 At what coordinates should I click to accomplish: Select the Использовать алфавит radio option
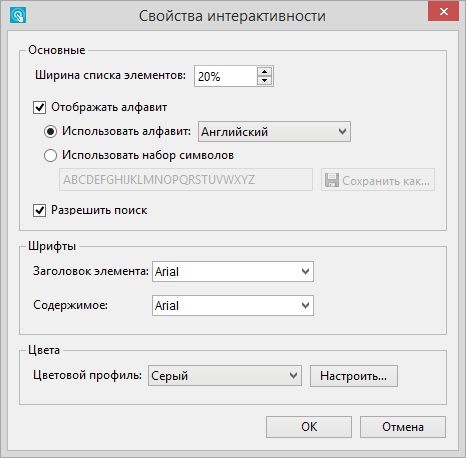pos(50,131)
